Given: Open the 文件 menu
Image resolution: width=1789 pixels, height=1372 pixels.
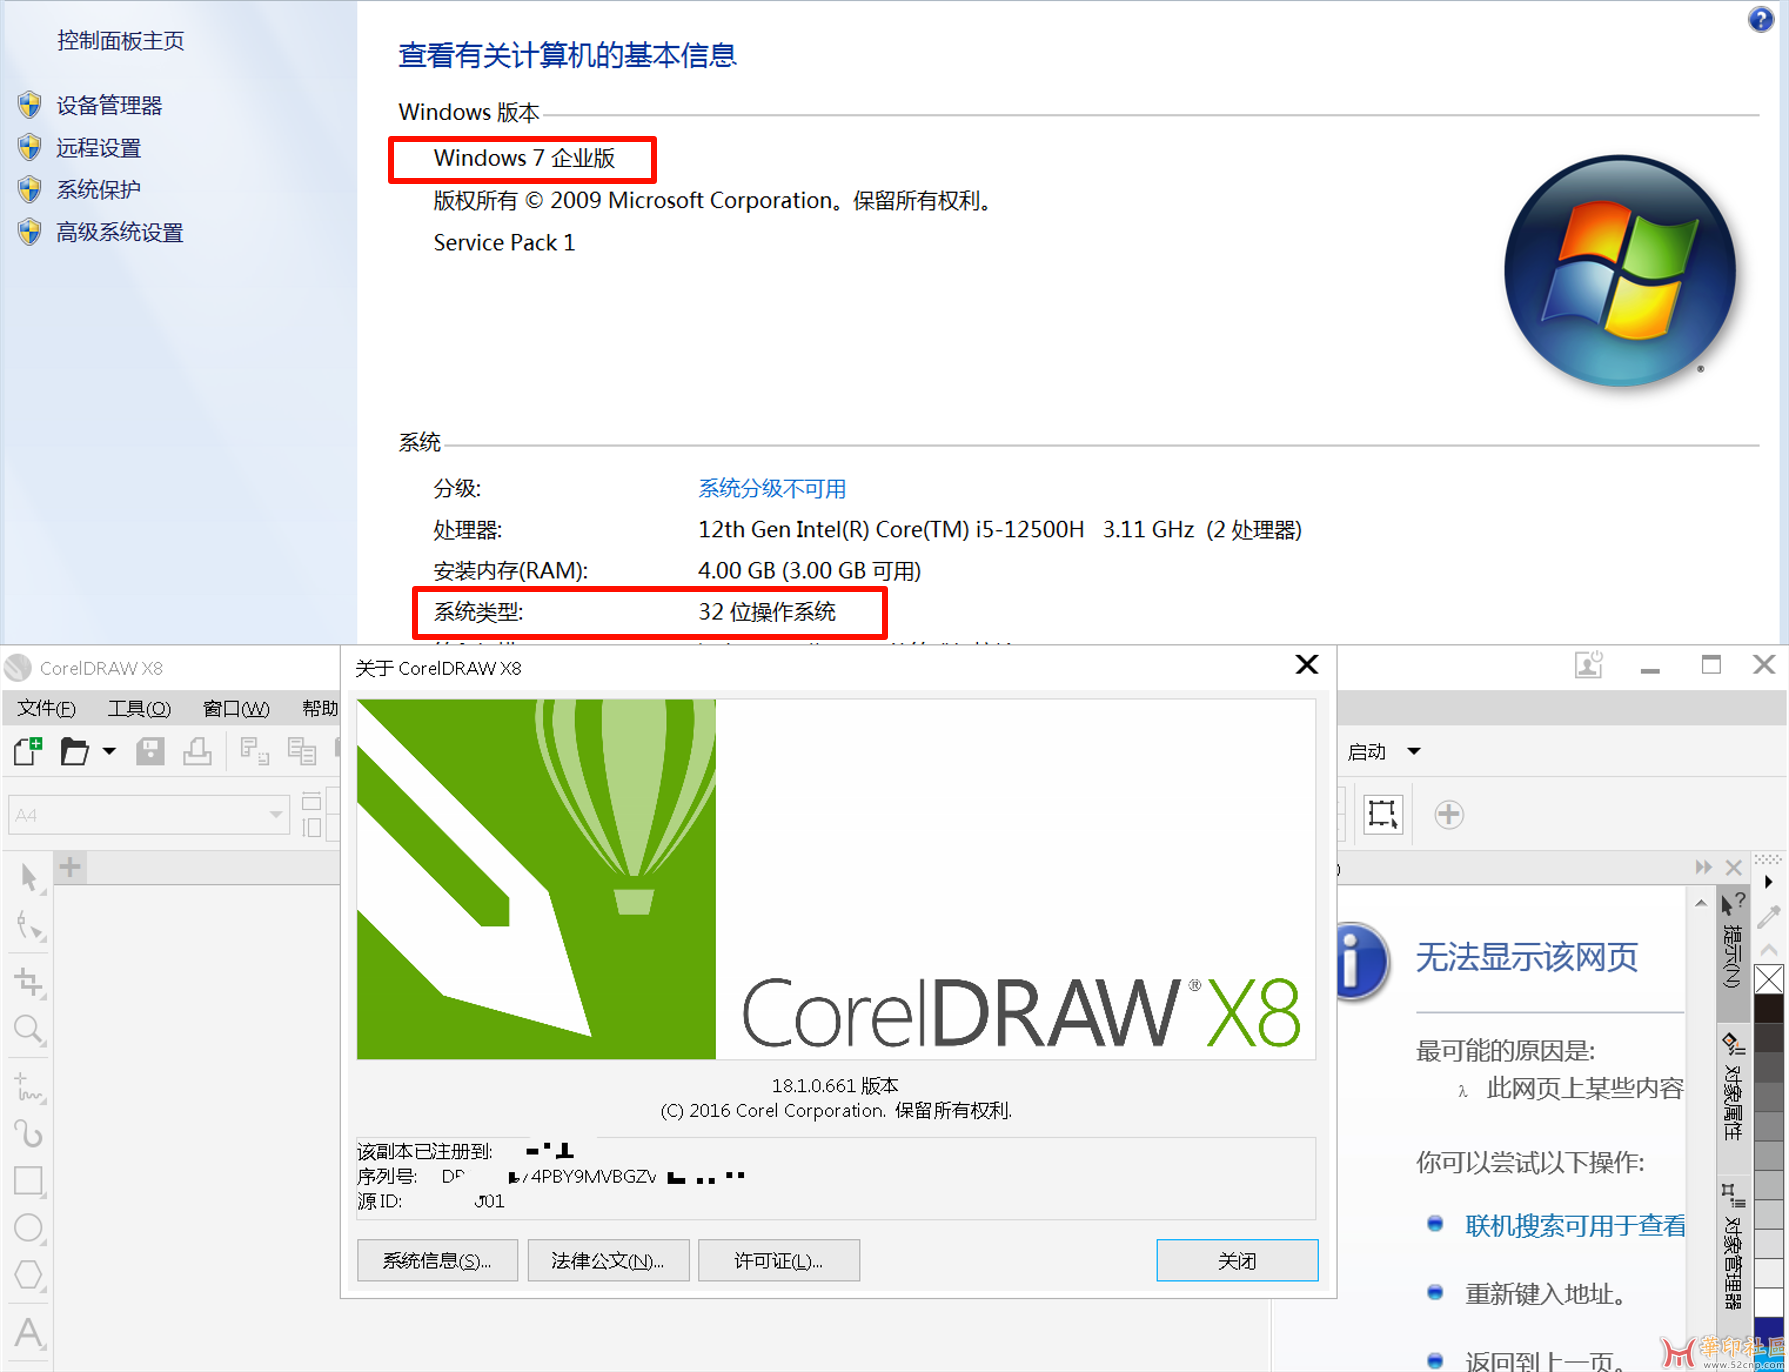Looking at the screenshot, I should (x=46, y=708).
